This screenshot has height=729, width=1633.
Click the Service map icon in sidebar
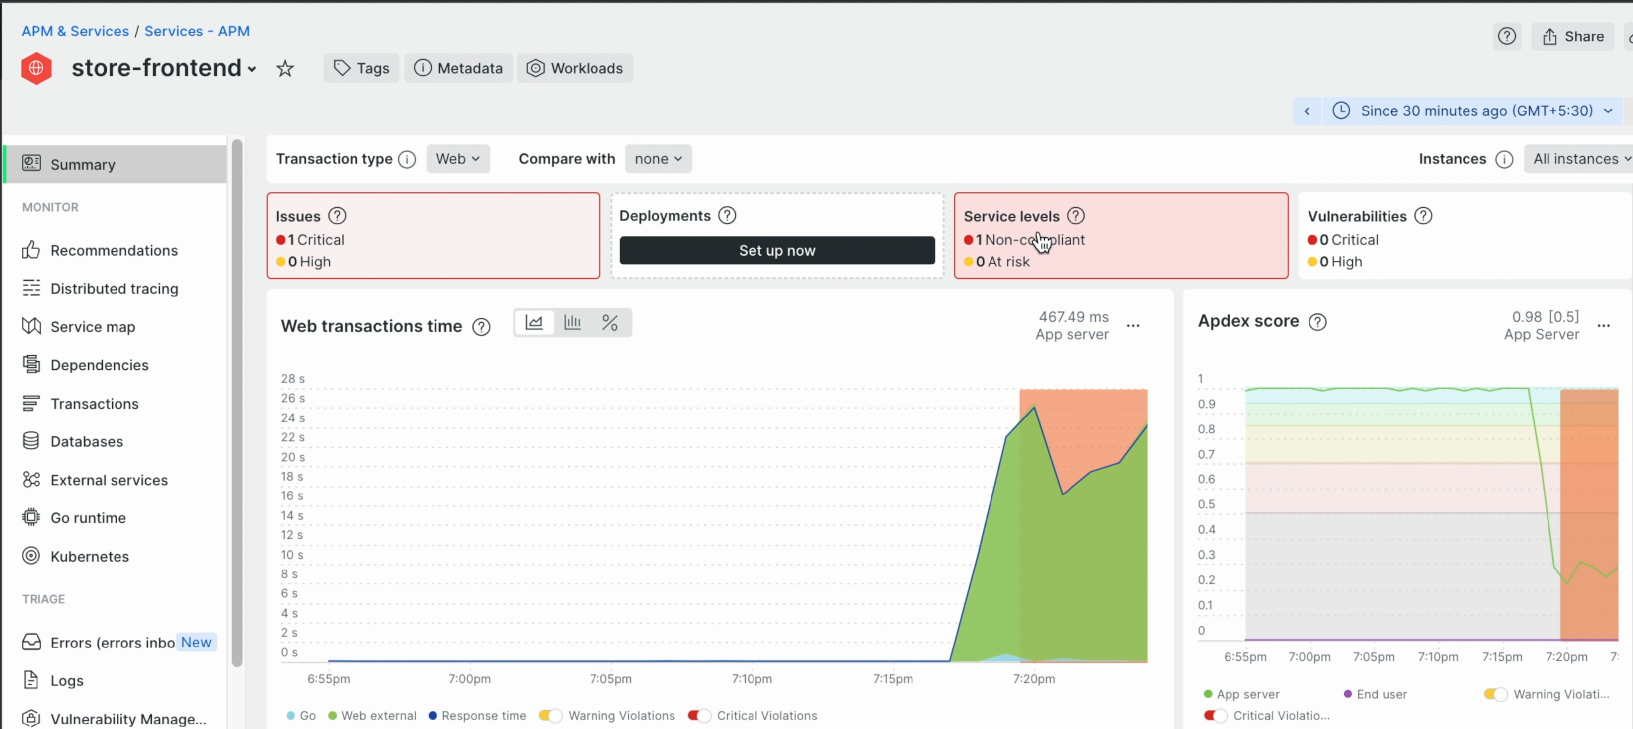click(x=31, y=326)
